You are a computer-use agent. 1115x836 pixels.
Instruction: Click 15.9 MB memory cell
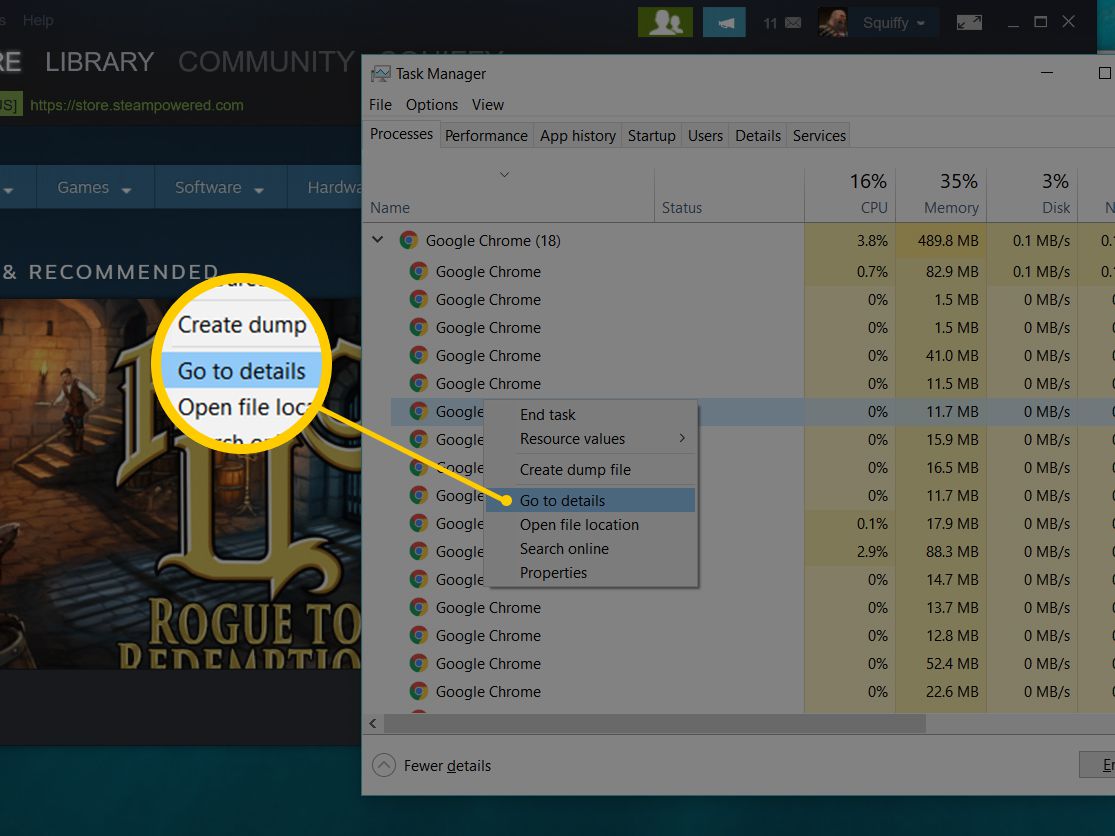[941, 439]
